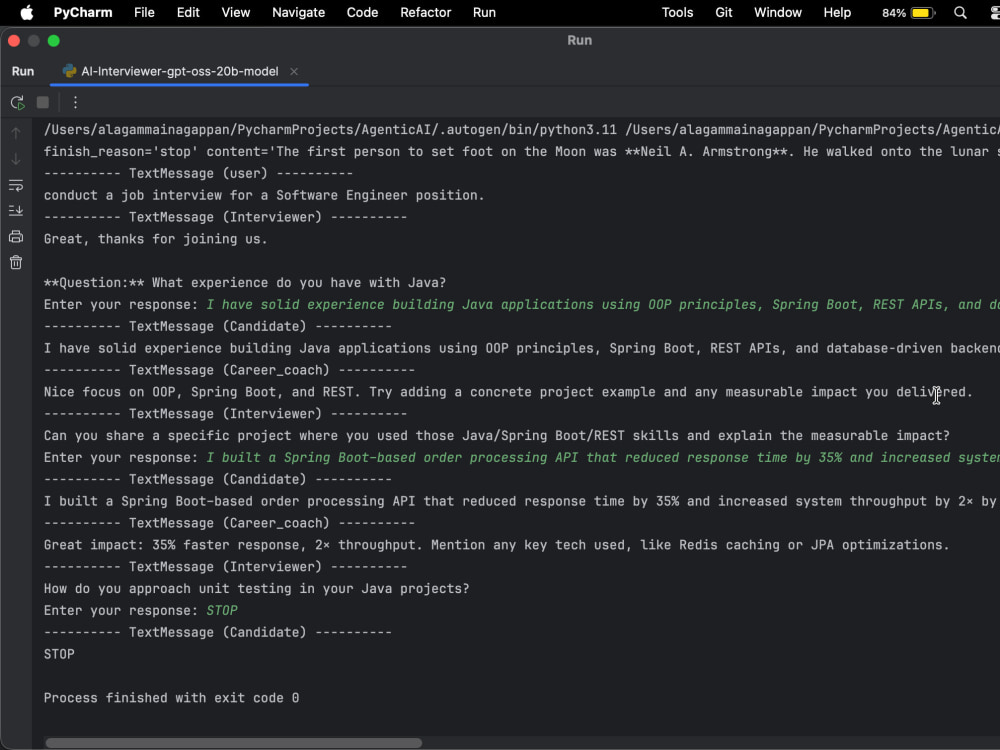Viewport: 1000px width, 750px height.
Task: Click 'Great impact: 35% faster response' line
Action: (x=497, y=545)
